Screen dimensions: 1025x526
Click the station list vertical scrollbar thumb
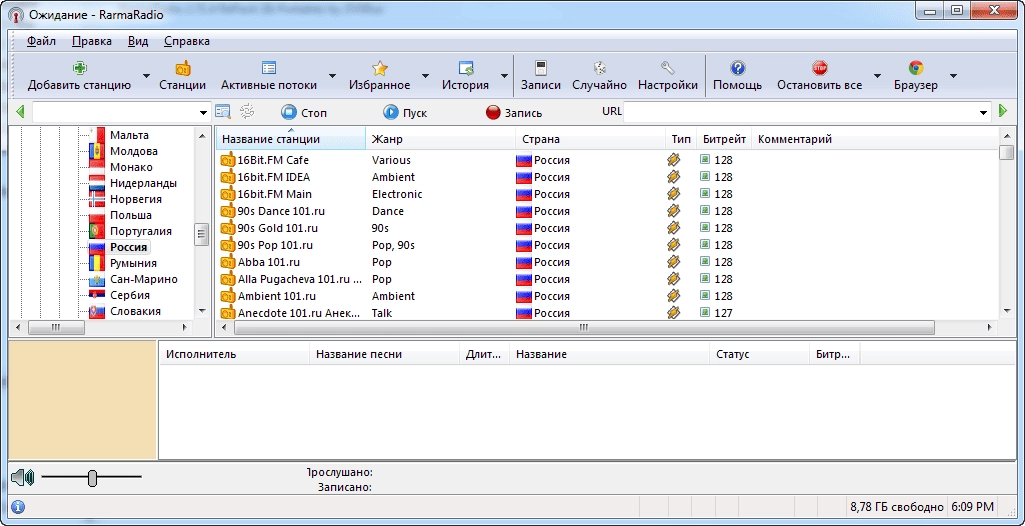tap(1007, 152)
